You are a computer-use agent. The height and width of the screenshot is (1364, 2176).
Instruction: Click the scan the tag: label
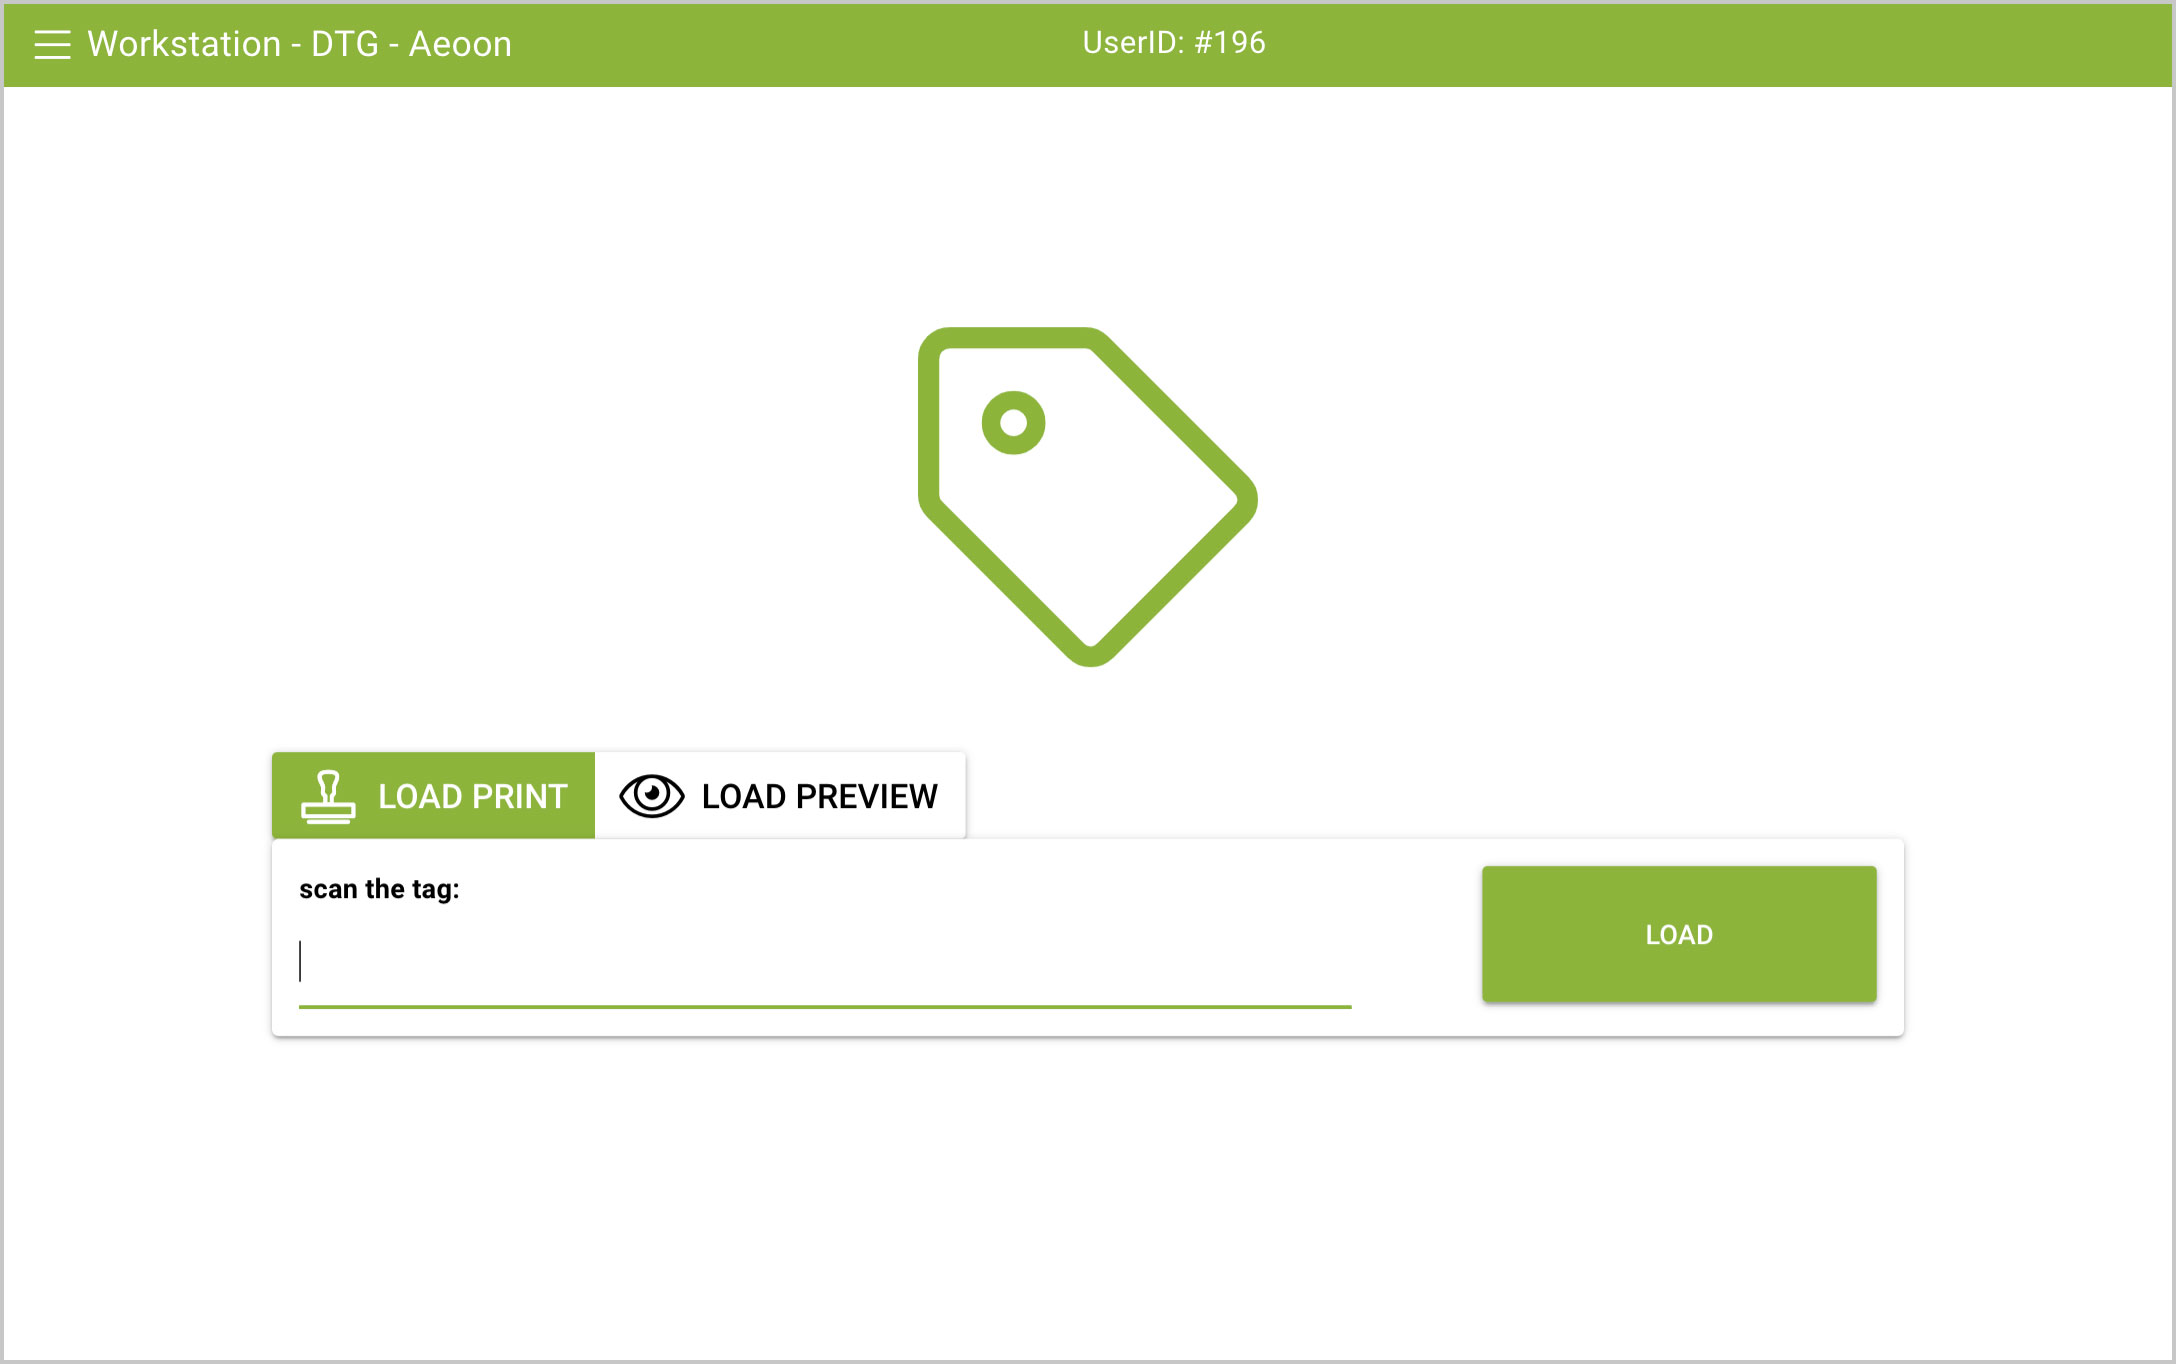click(x=379, y=889)
